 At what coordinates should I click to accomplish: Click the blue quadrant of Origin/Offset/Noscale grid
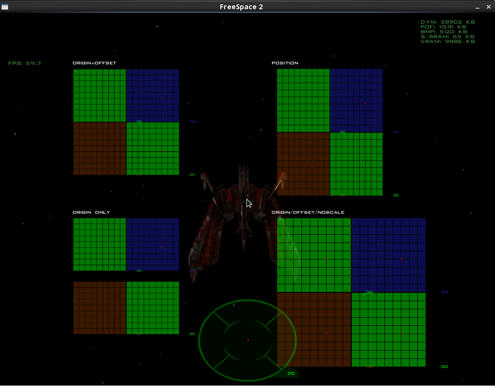pyautogui.click(x=388, y=255)
